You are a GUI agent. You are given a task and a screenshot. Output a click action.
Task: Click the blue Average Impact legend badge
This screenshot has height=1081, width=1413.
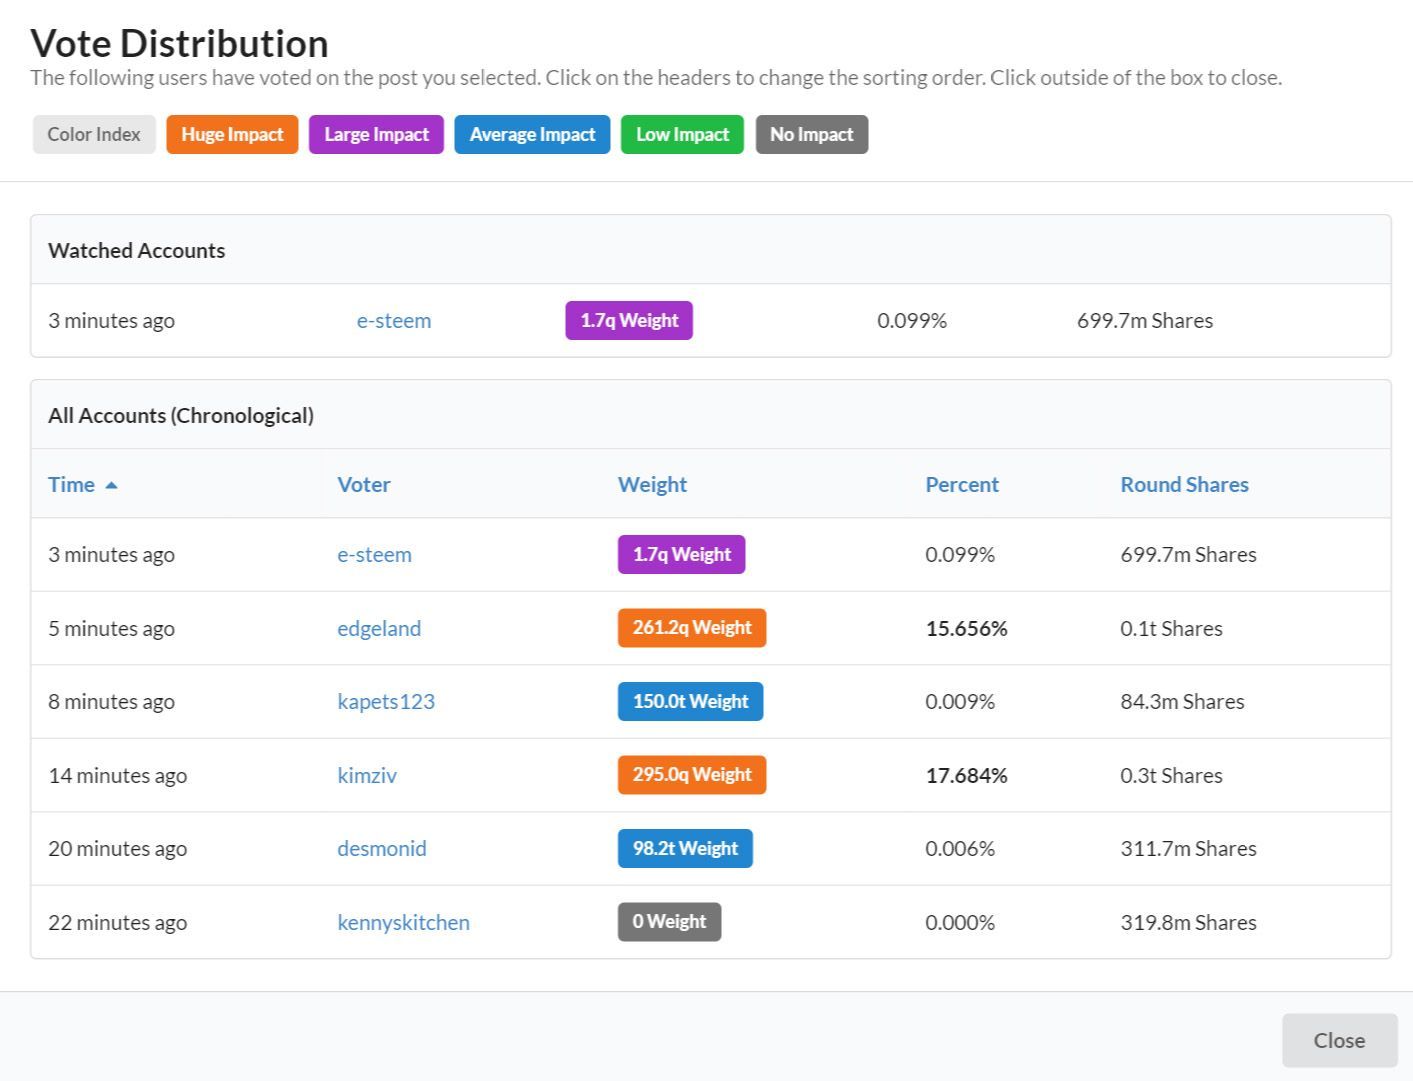tap(532, 134)
